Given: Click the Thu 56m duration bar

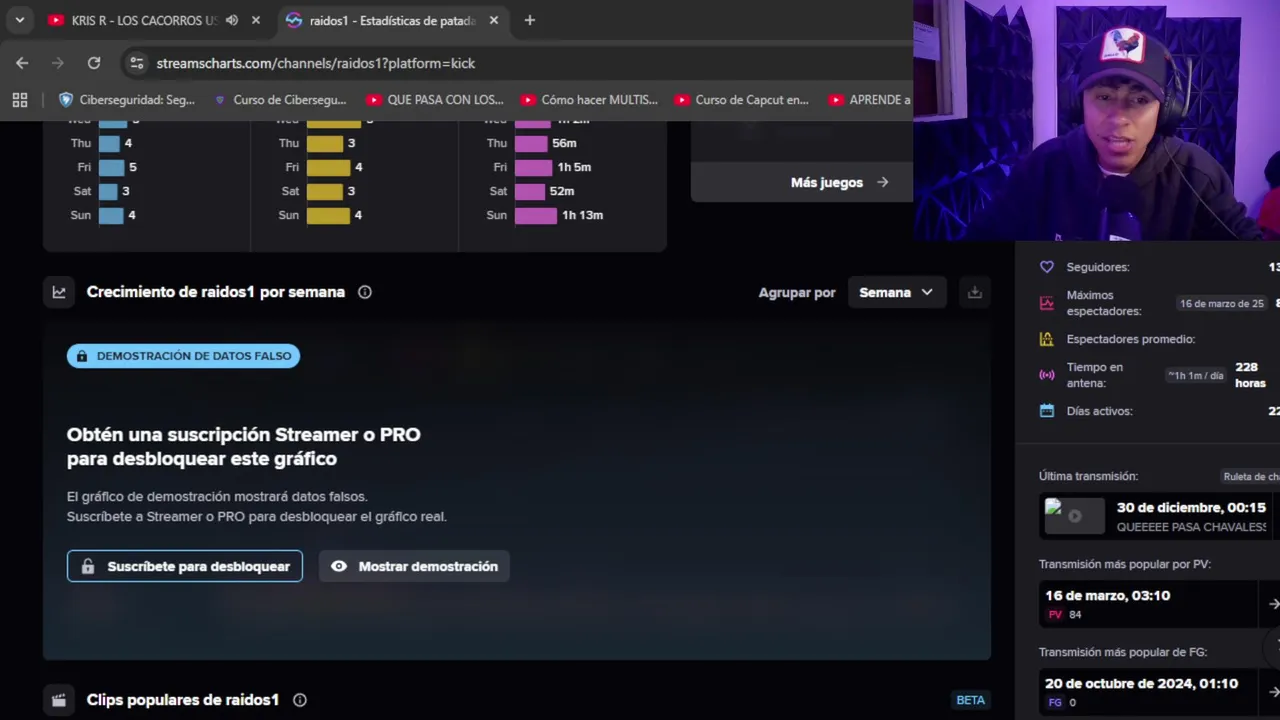Looking at the screenshot, I should tap(531, 143).
